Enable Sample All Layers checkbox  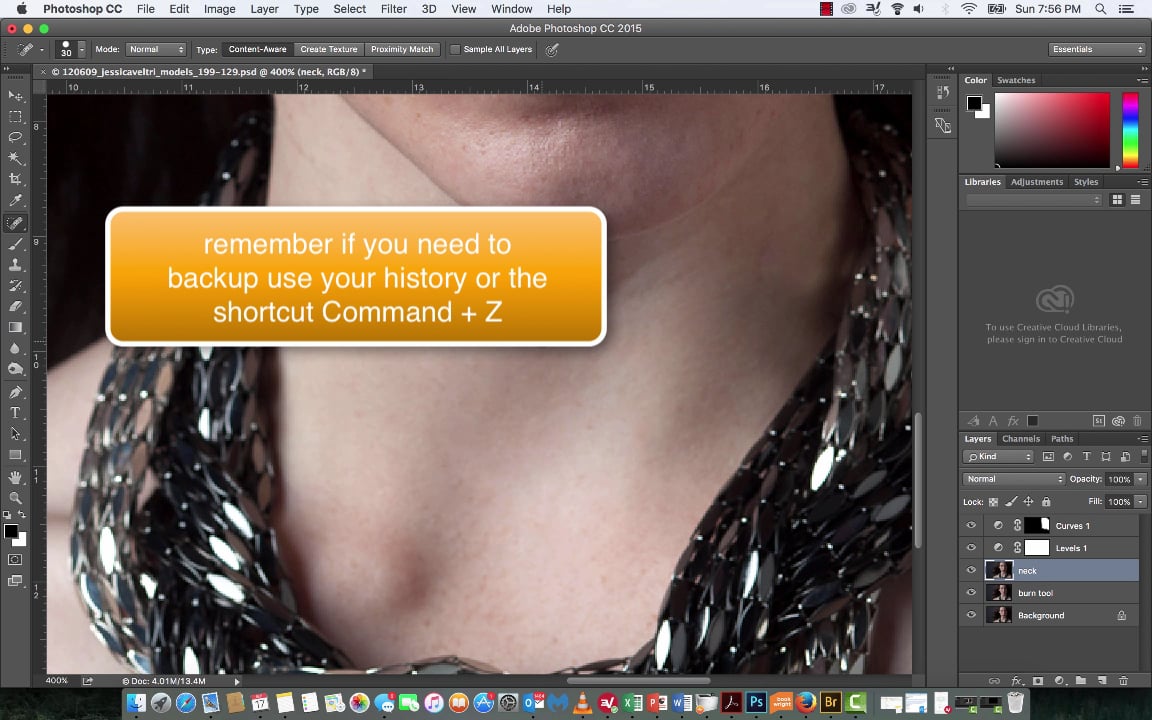pyautogui.click(x=455, y=49)
